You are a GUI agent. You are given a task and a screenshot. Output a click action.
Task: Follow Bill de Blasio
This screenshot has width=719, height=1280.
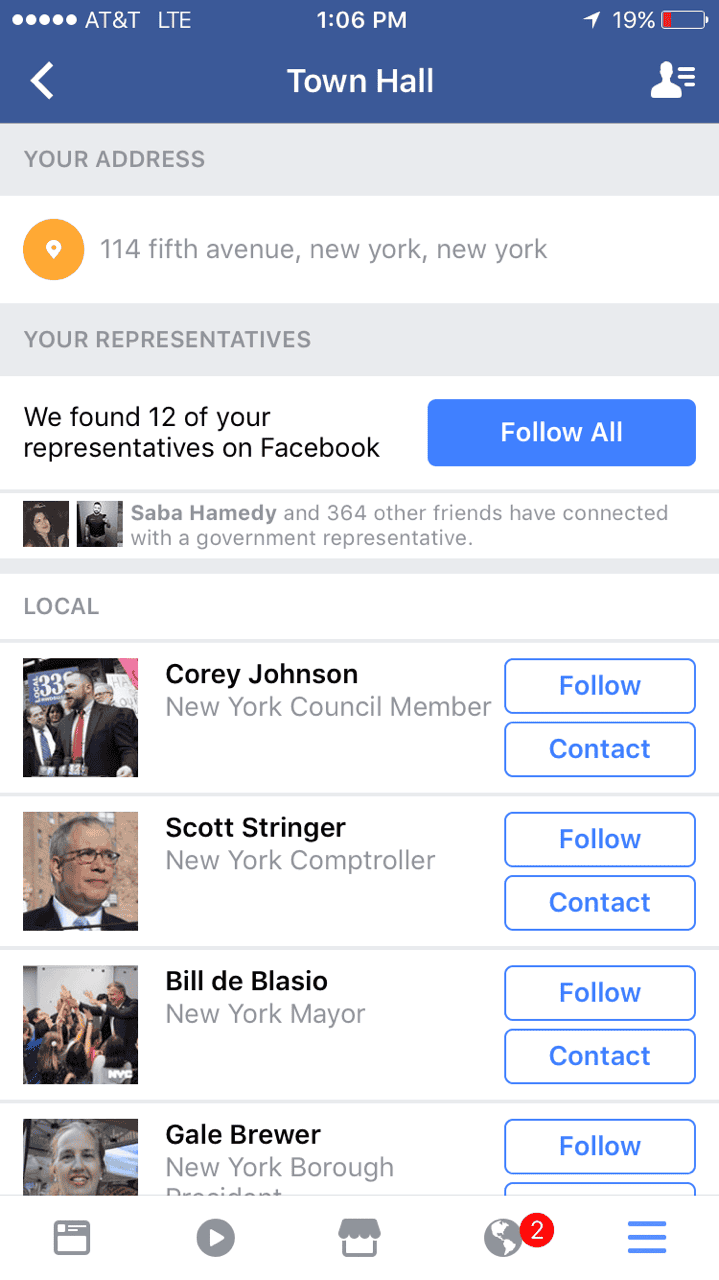tap(599, 992)
